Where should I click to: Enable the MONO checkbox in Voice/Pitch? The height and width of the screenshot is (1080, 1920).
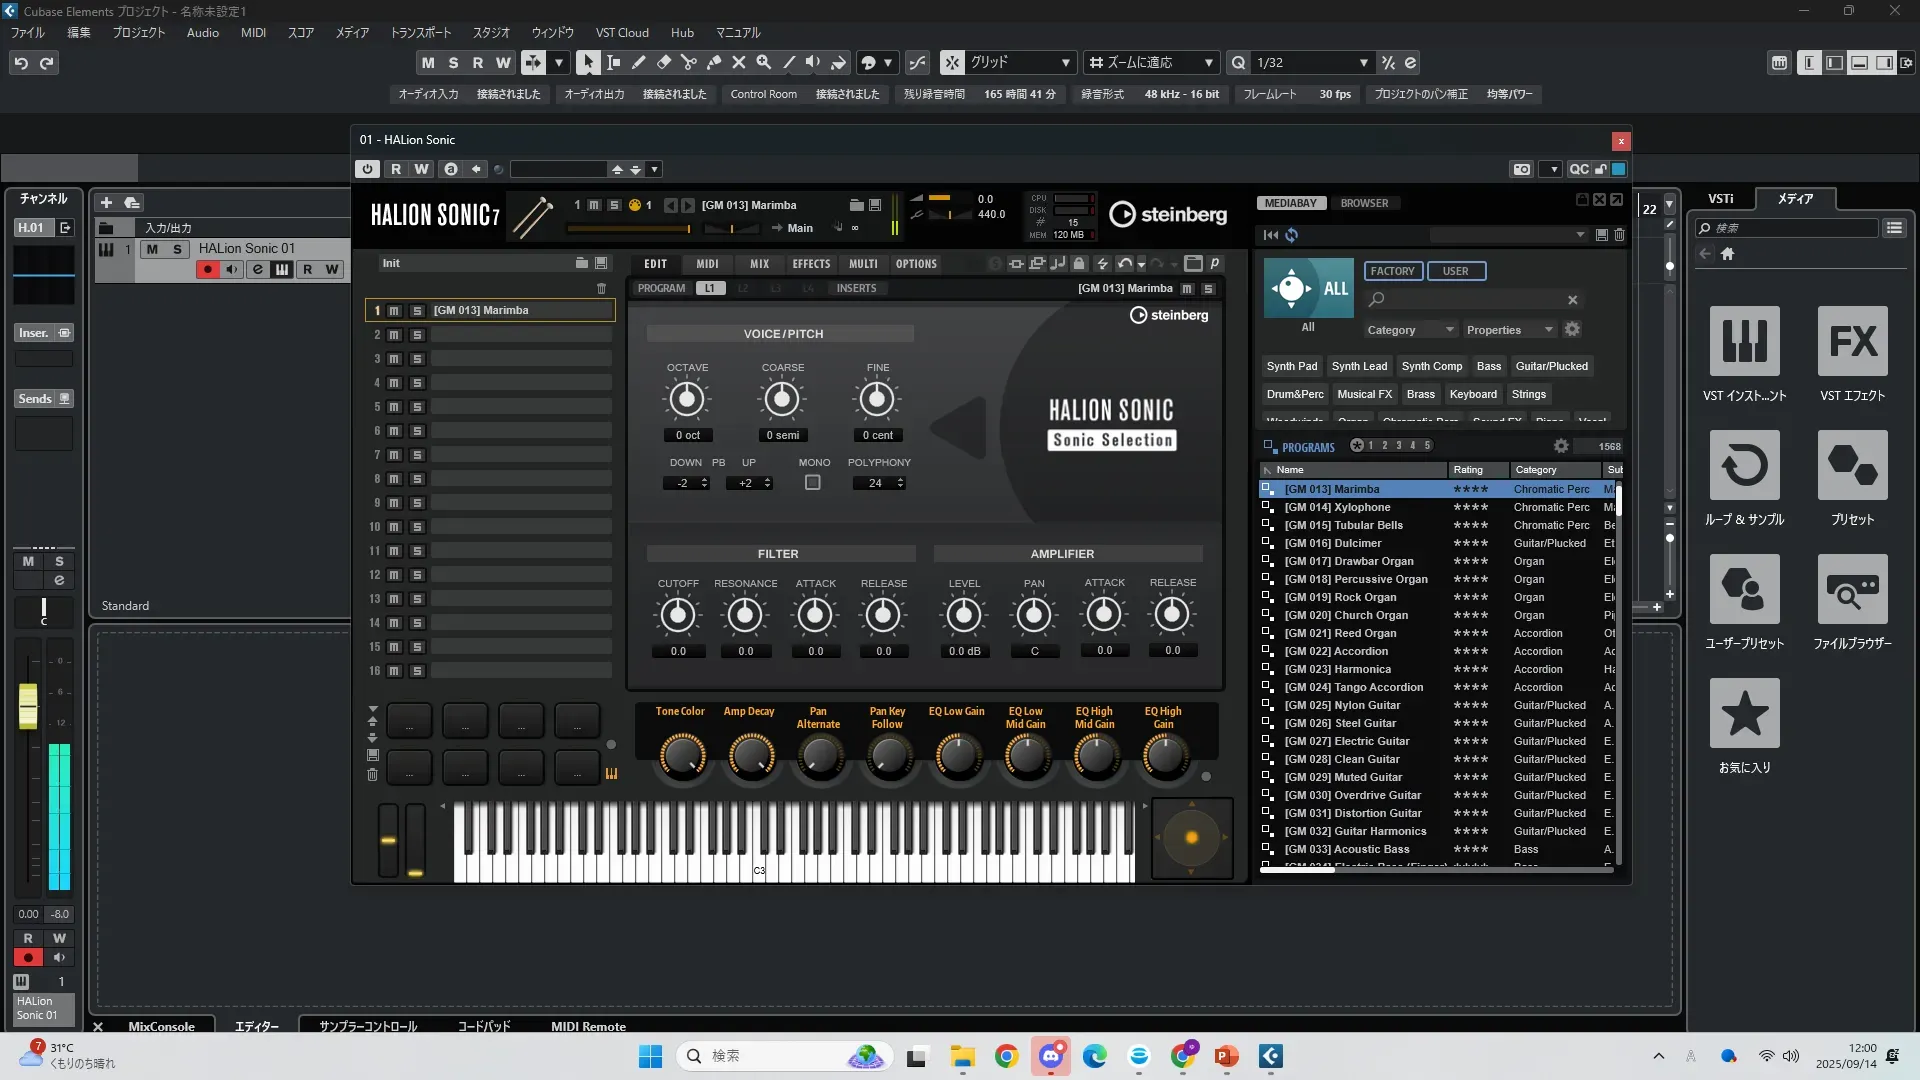[x=813, y=483]
